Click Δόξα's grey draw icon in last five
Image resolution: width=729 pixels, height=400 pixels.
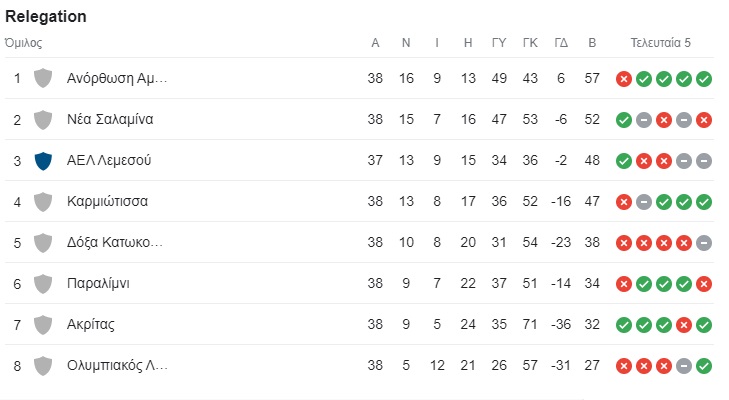pos(704,243)
